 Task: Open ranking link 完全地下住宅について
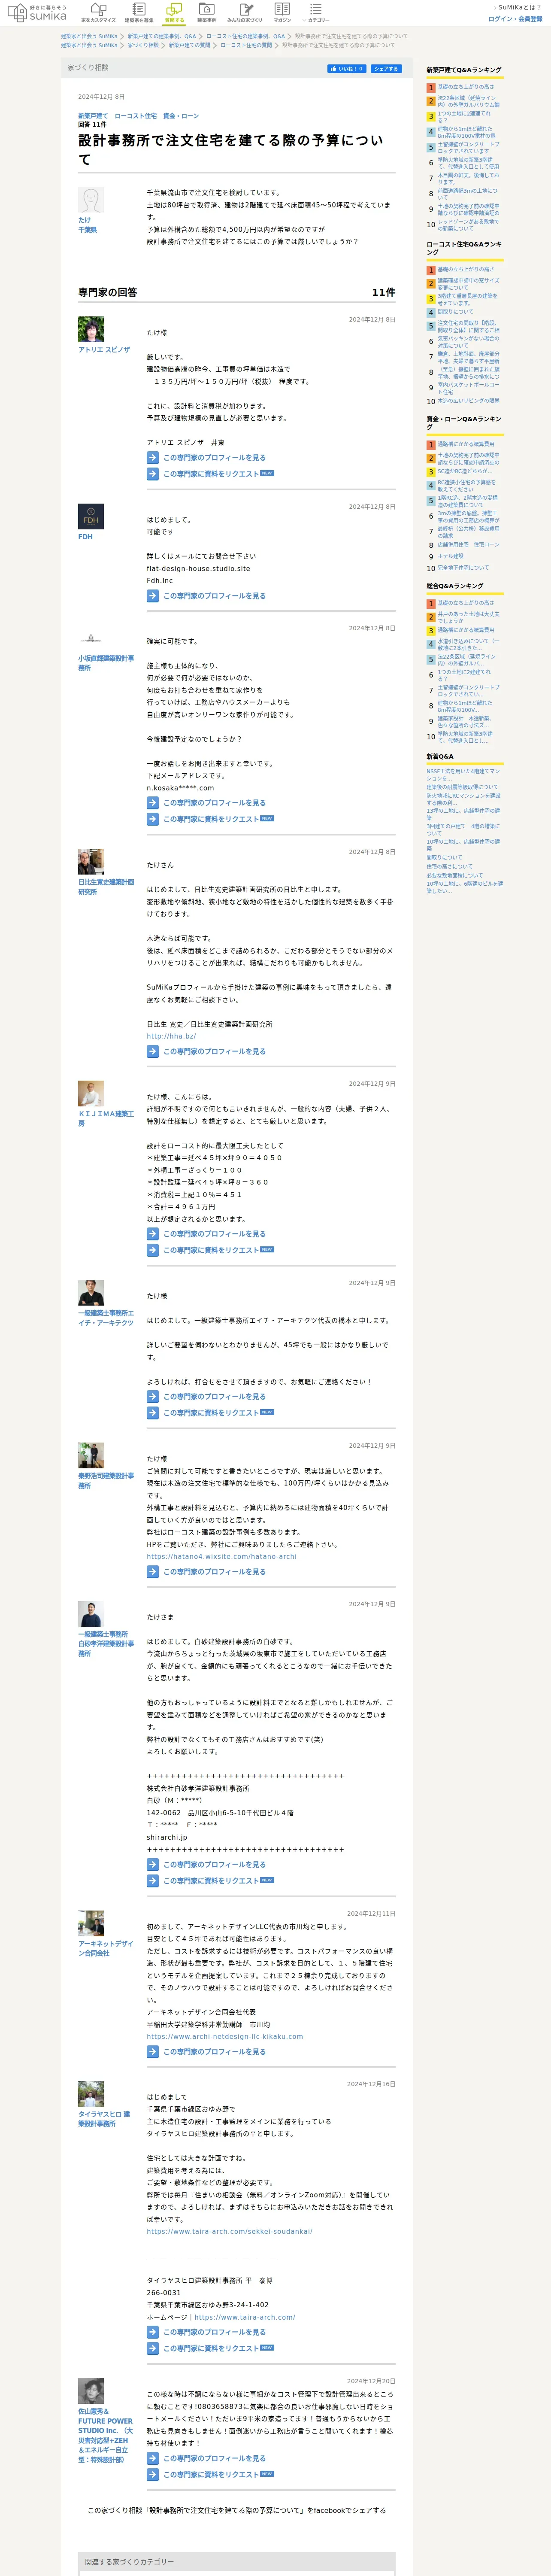click(463, 568)
